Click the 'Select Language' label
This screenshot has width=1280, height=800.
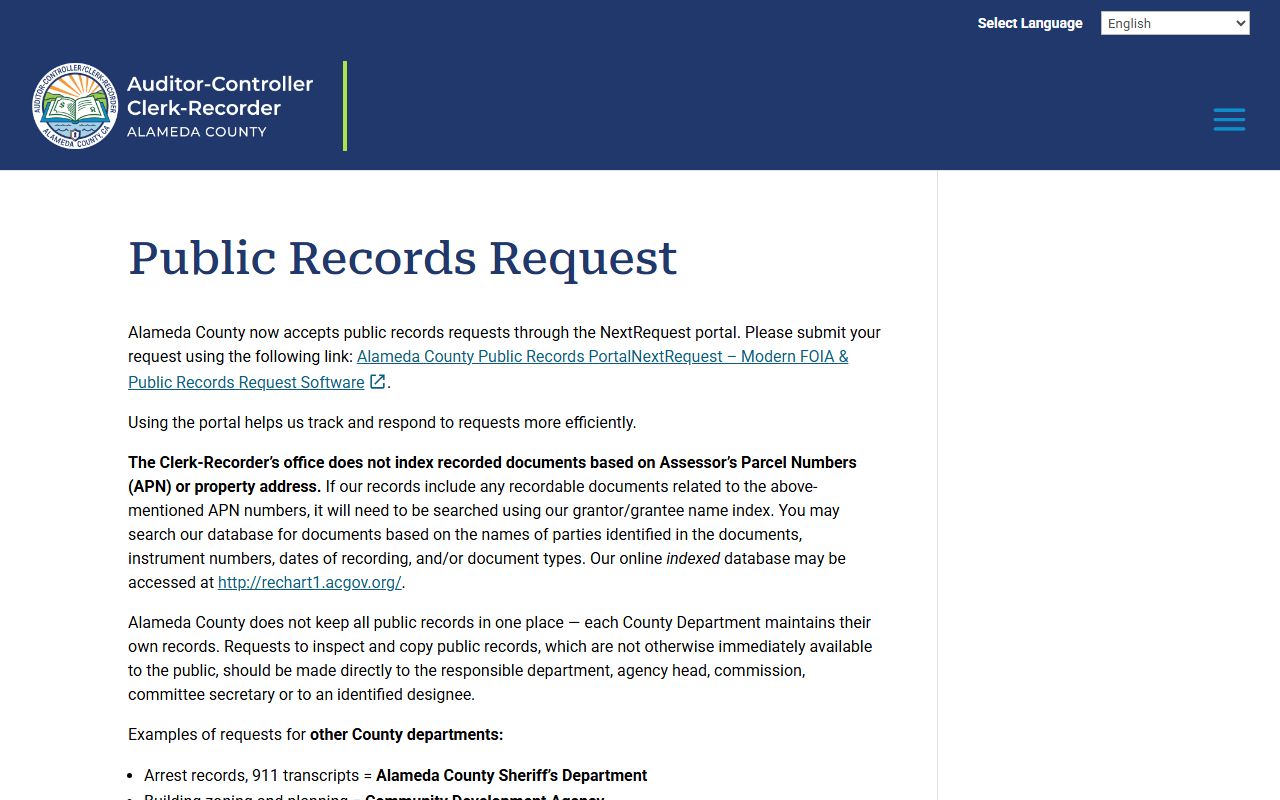(1030, 23)
